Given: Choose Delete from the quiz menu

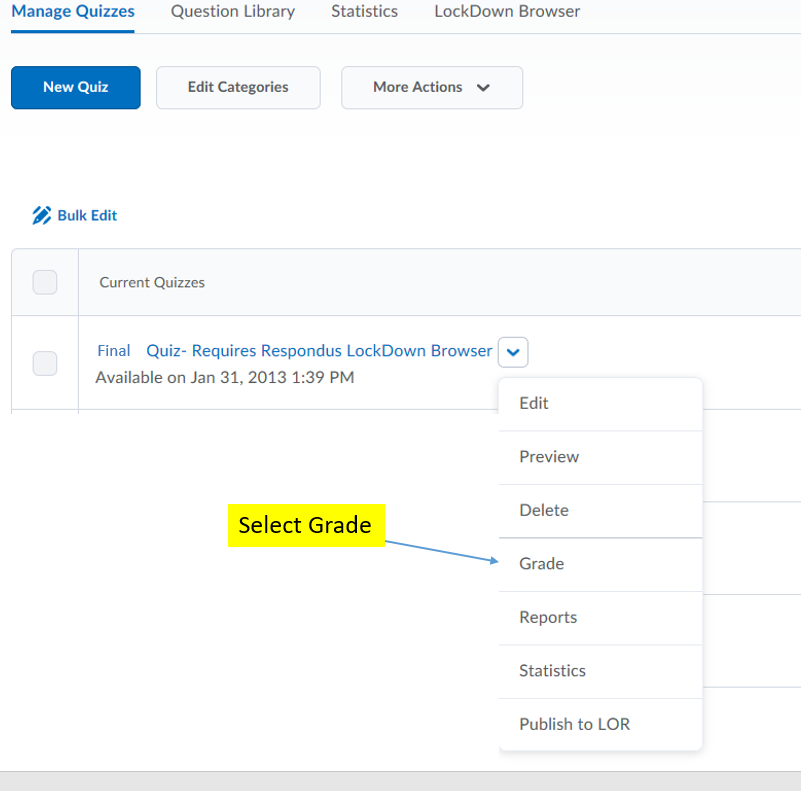Looking at the screenshot, I should click(x=544, y=510).
